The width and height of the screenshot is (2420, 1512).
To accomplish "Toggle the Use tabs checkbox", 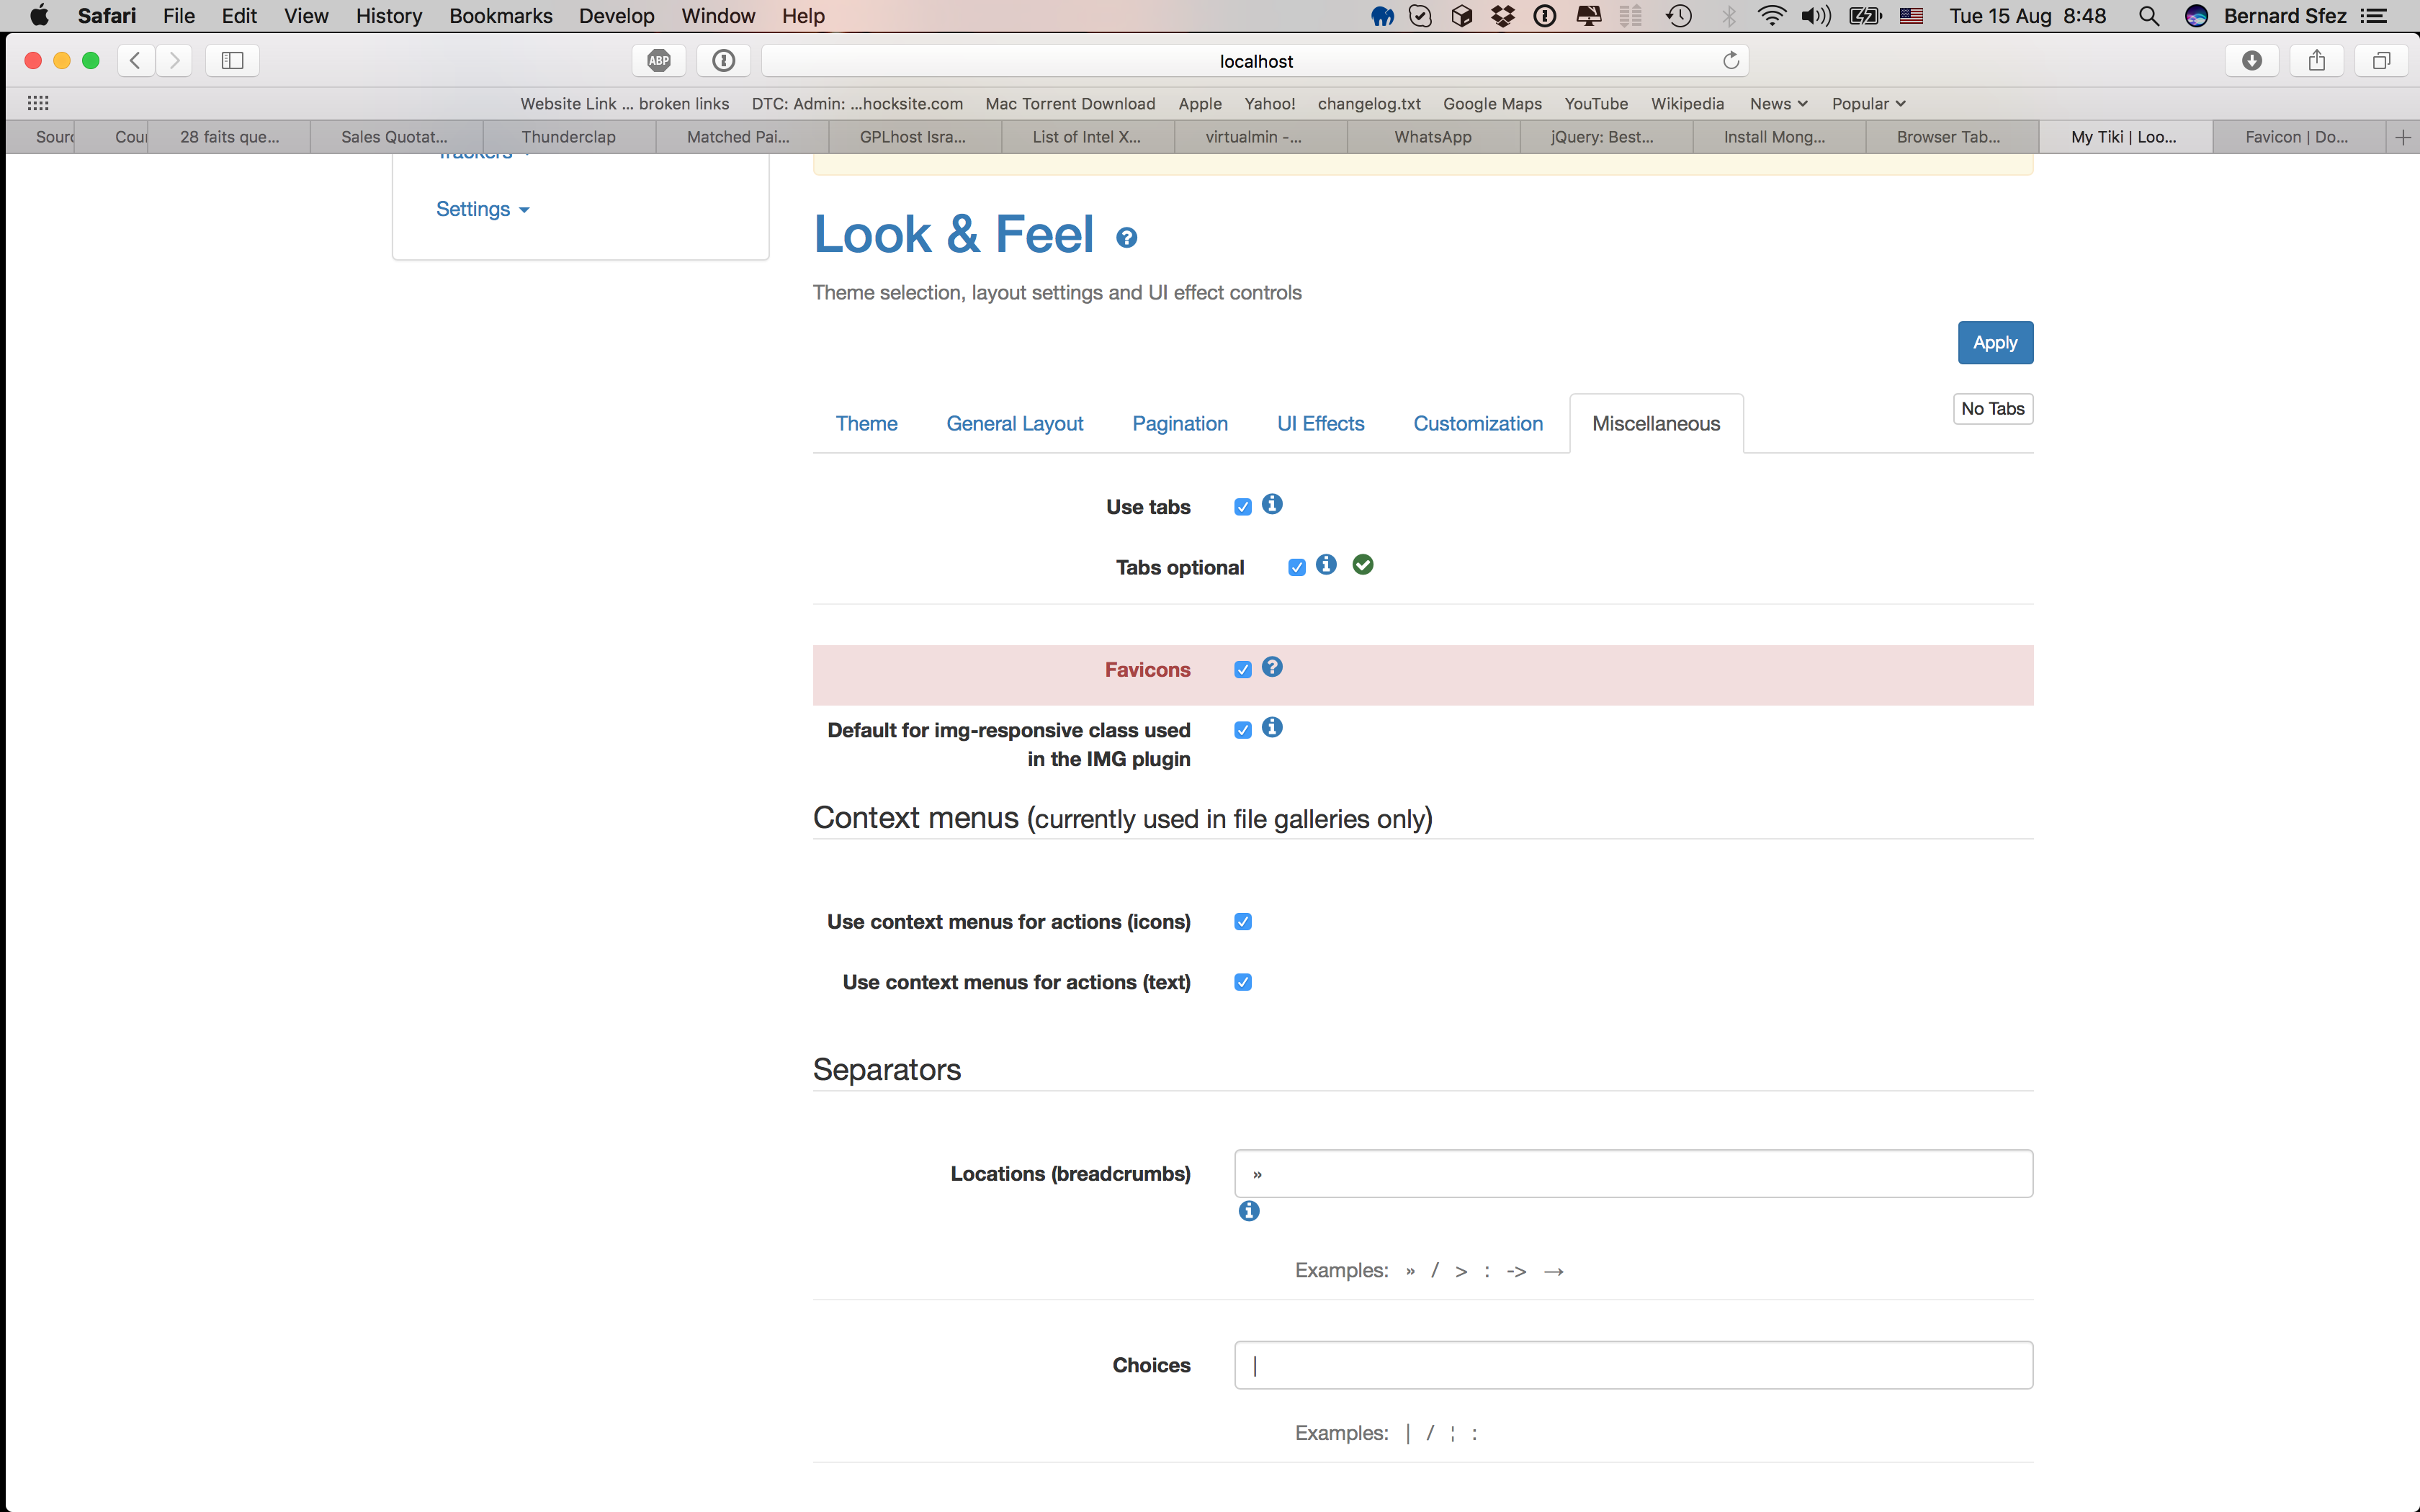I will coord(1243,507).
